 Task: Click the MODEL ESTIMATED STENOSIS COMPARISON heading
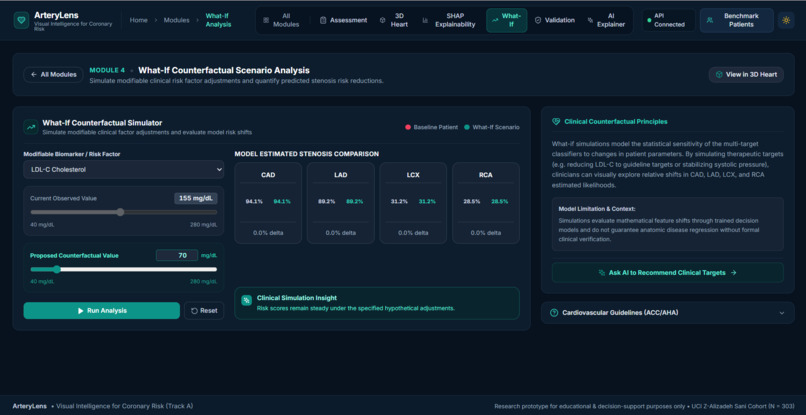(306, 154)
